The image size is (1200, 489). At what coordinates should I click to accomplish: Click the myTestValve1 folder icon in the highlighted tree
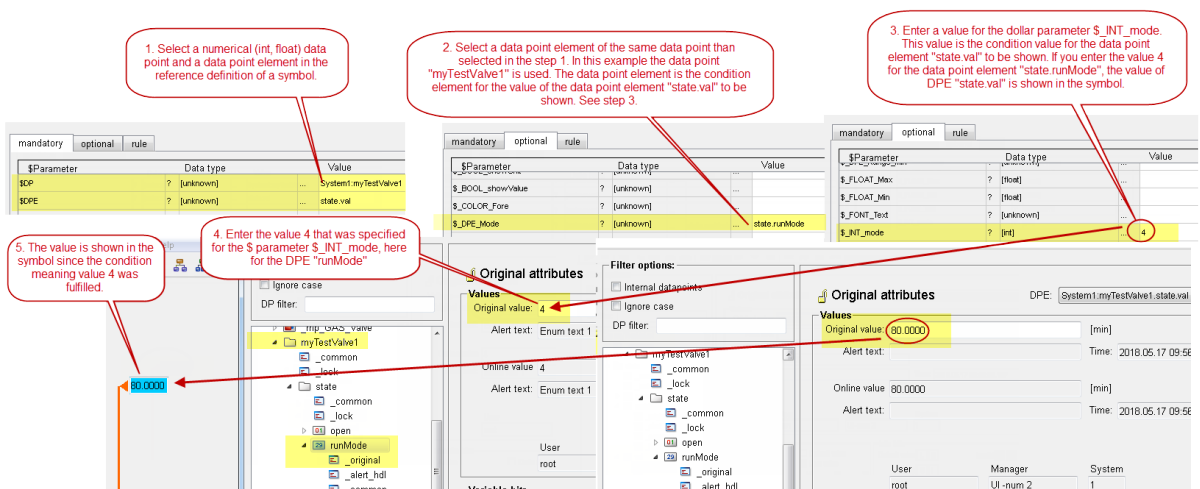(x=291, y=342)
